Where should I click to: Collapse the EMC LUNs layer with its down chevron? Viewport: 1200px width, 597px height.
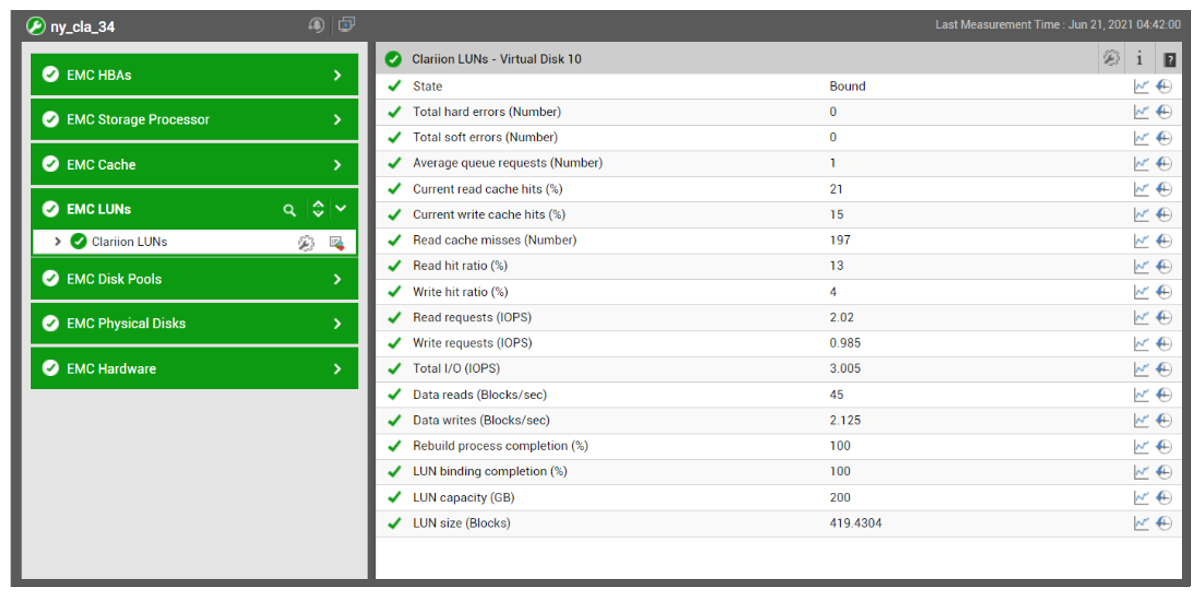click(x=341, y=209)
